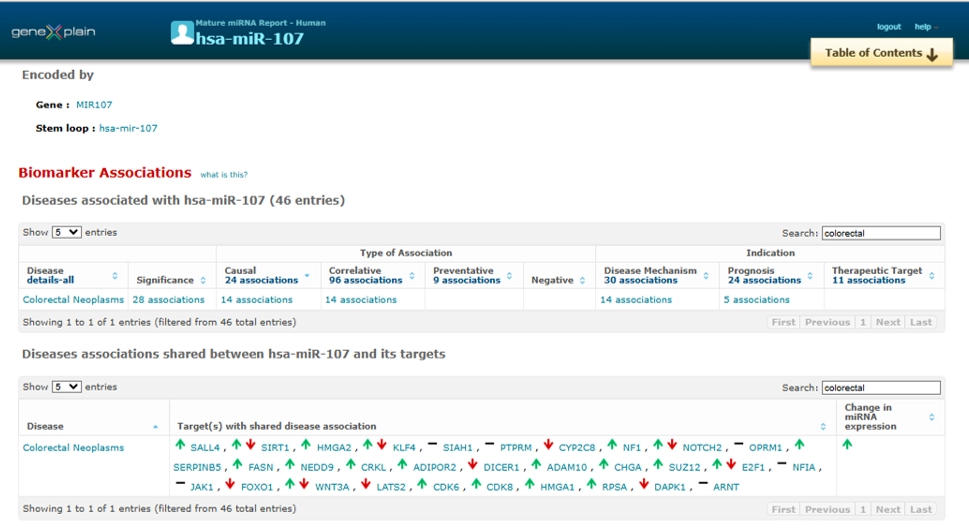
Task: Click the 'what is this?' help link
Action: tap(224, 175)
